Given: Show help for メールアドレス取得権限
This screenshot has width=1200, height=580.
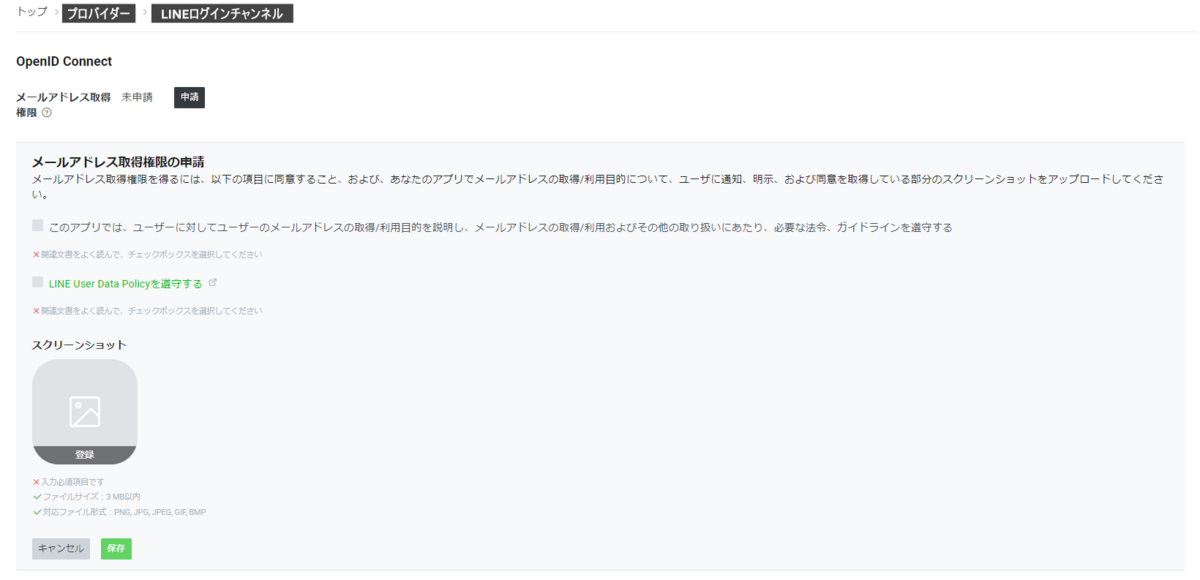Looking at the screenshot, I should pyautogui.click(x=47, y=113).
